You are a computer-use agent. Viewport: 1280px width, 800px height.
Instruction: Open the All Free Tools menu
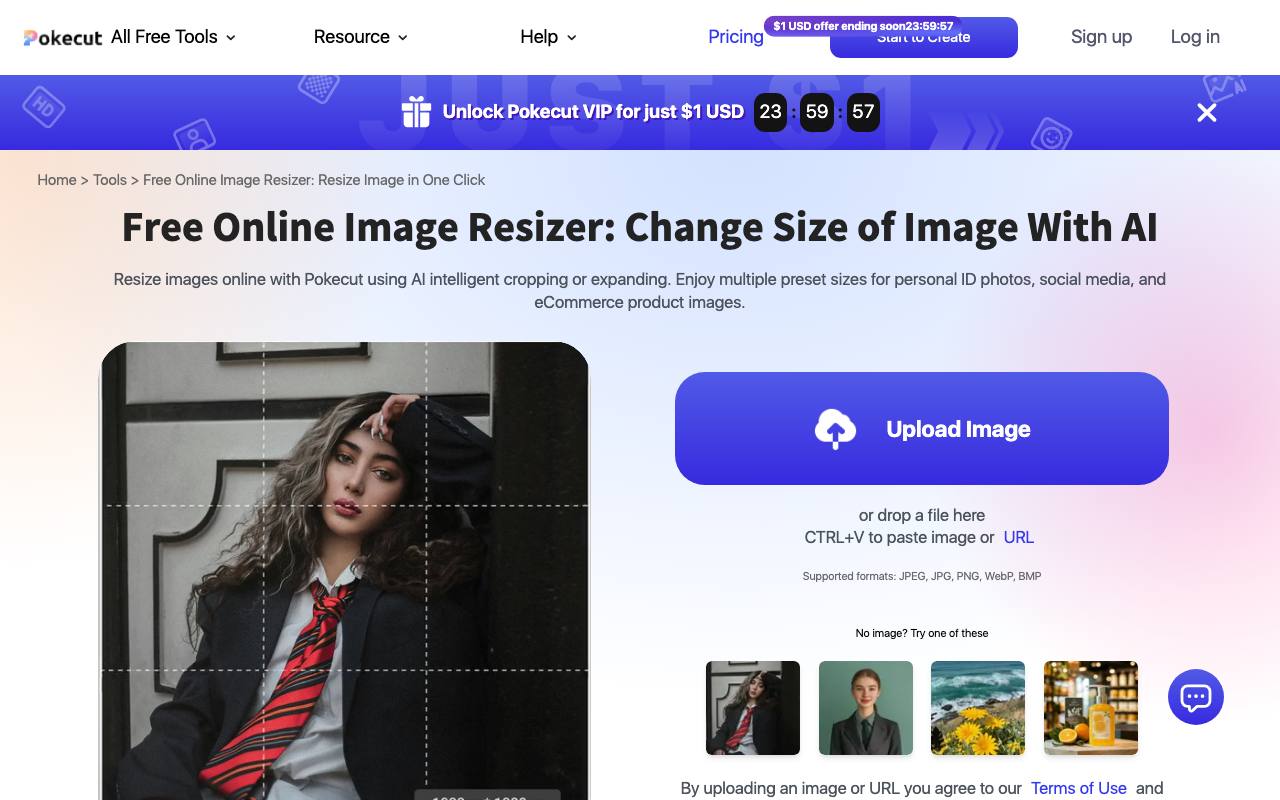click(174, 37)
